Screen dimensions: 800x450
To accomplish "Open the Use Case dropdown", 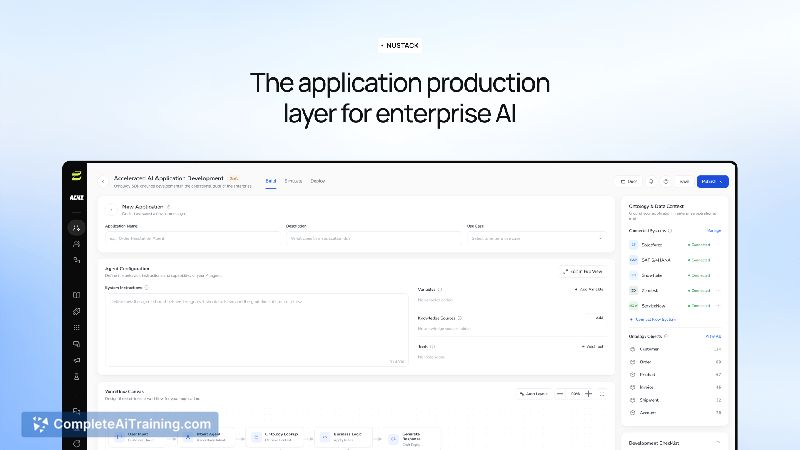I will [536, 238].
